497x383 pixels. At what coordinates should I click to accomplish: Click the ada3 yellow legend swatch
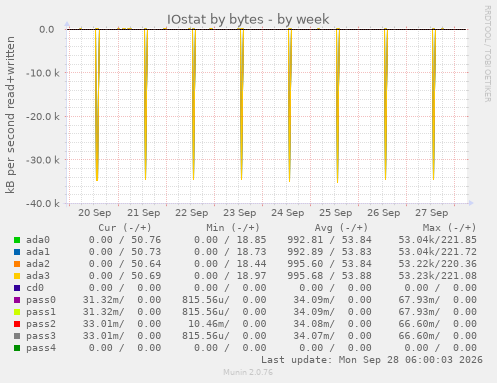(x=17, y=276)
